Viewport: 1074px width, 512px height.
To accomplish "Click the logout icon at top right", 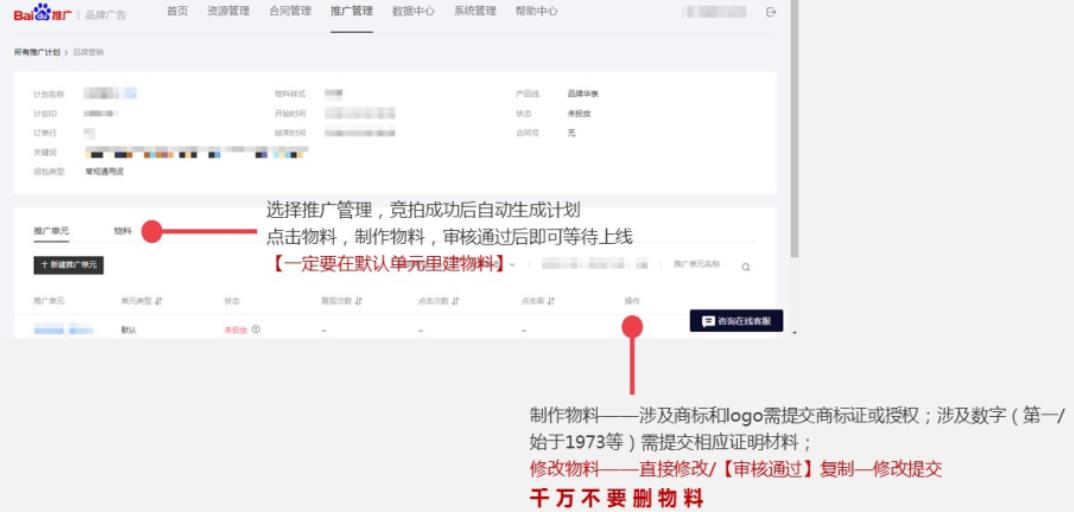I will [x=771, y=12].
